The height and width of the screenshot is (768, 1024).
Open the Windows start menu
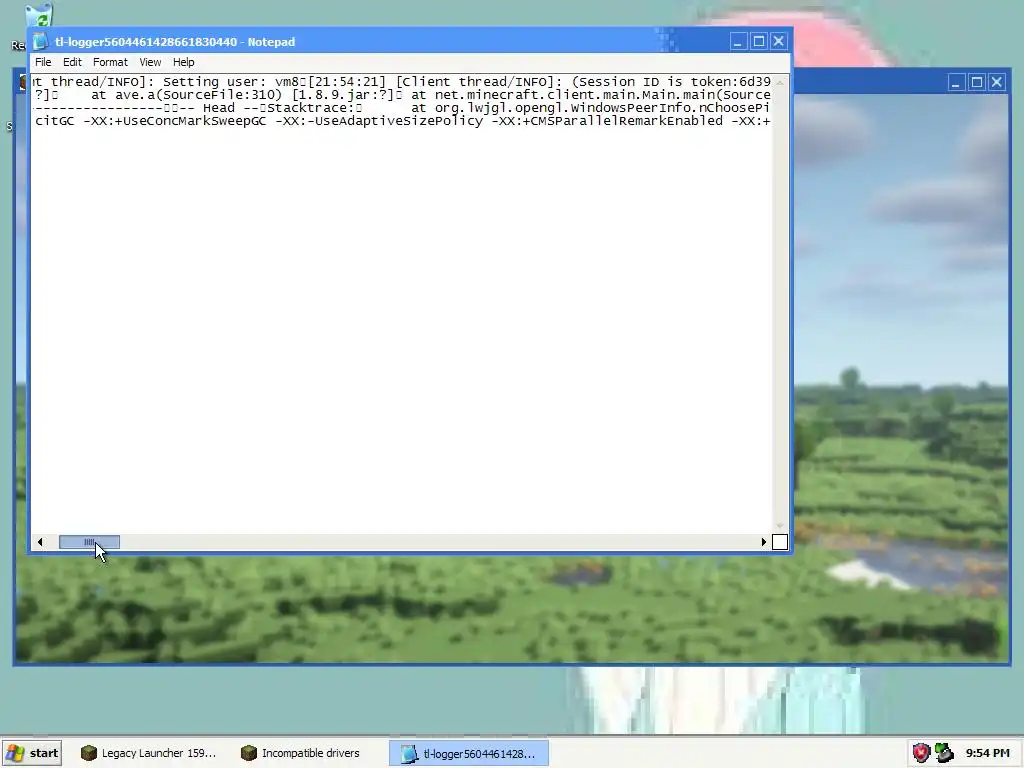click(32, 753)
